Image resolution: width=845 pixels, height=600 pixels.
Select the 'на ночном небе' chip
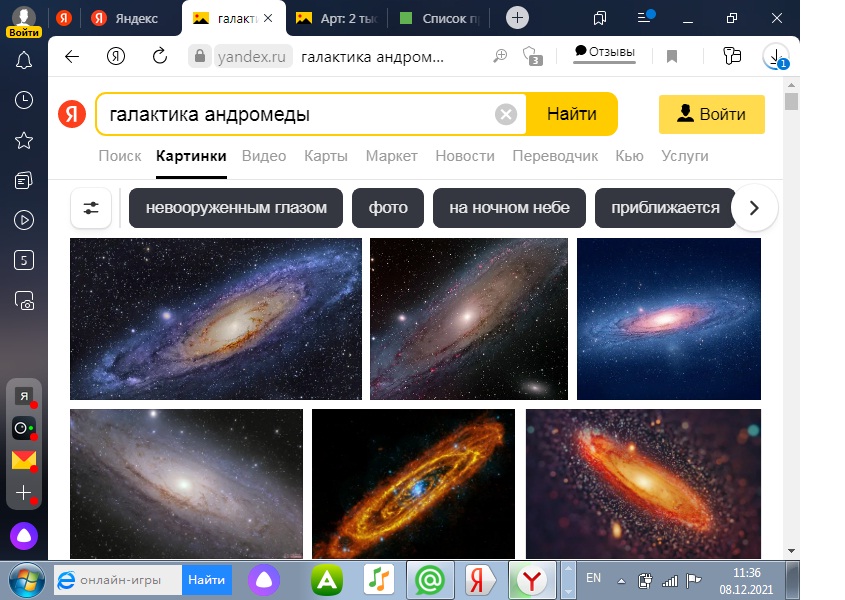tap(509, 208)
